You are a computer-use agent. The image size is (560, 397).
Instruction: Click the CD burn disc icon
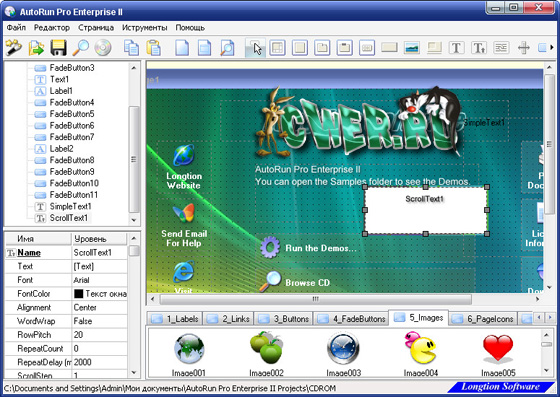[103, 48]
